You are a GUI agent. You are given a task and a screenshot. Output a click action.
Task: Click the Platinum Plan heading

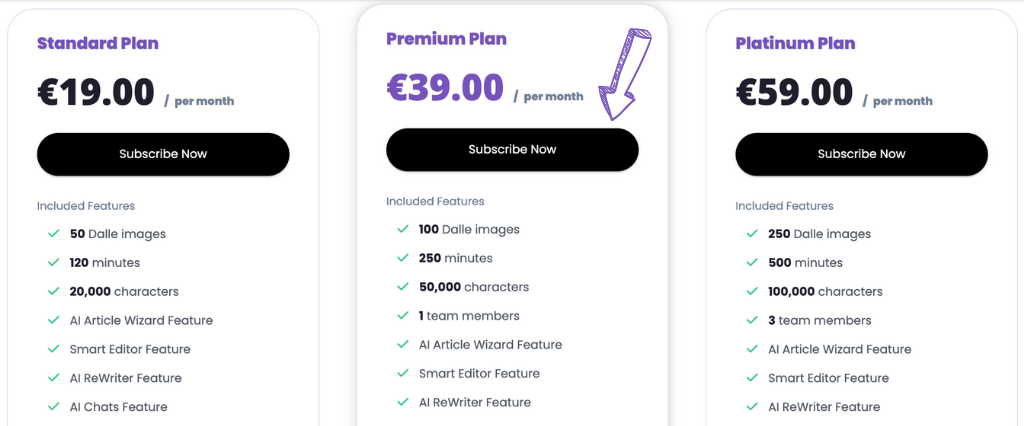pyautogui.click(x=795, y=43)
